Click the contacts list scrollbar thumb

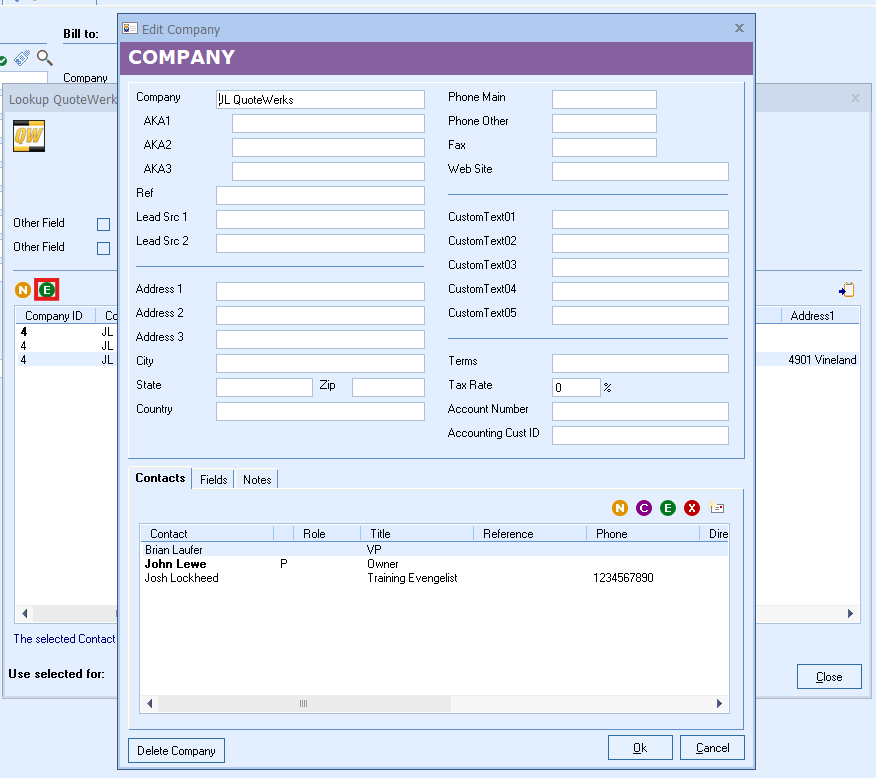pos(304,704)
